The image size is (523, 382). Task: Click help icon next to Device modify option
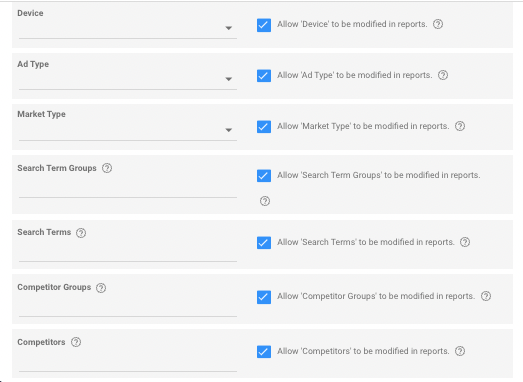438,24
